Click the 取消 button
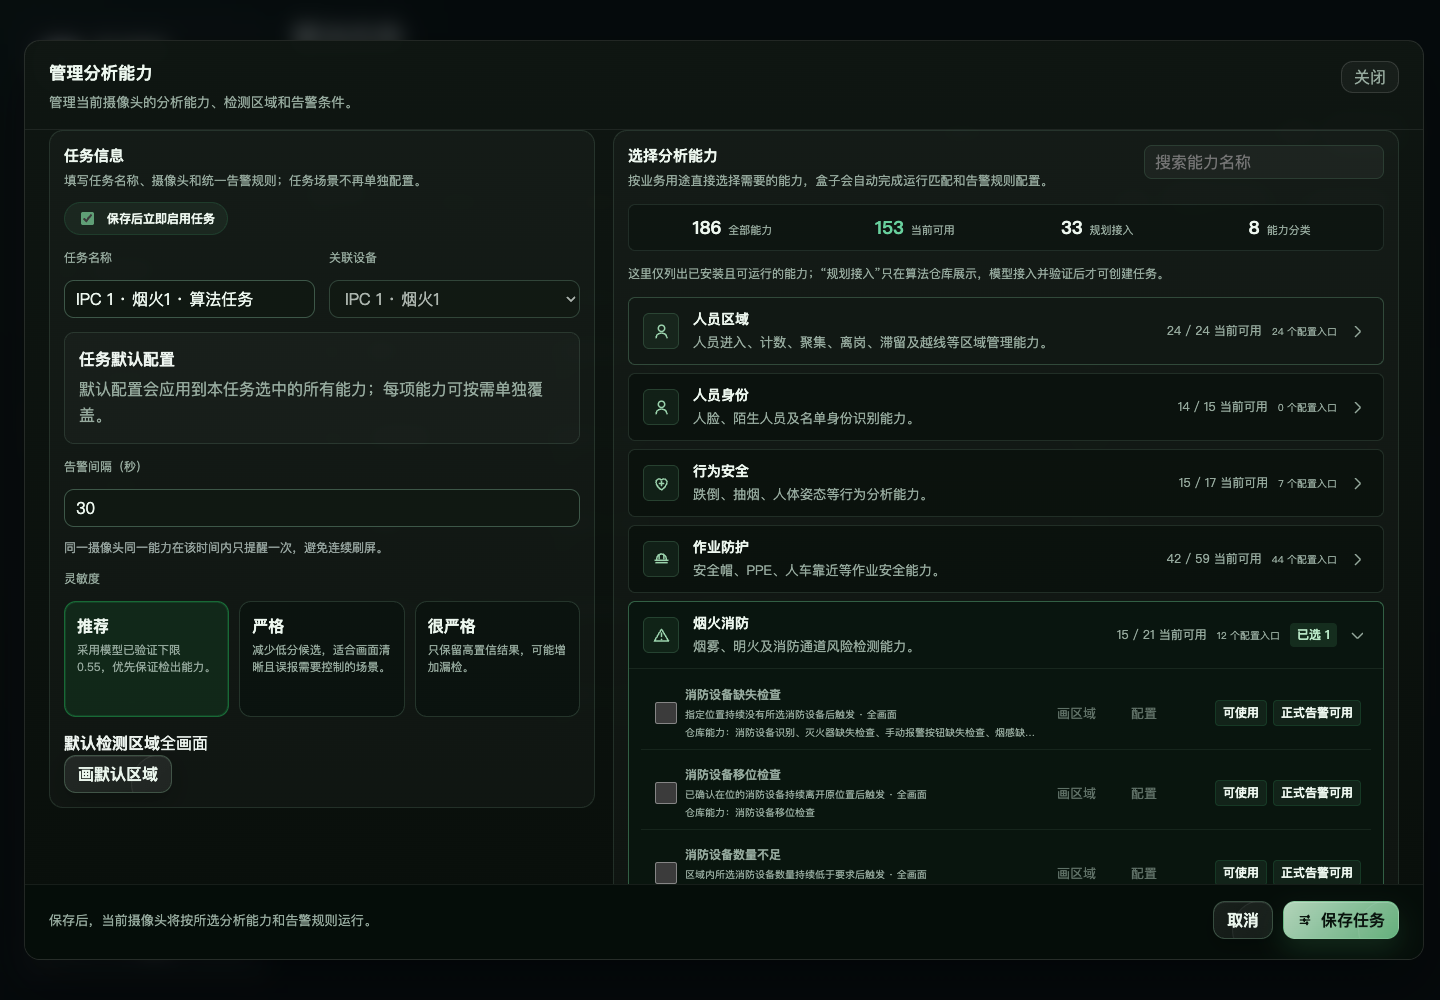Viewport: 1440px width, 1000px height. [x=1243, y=920]
